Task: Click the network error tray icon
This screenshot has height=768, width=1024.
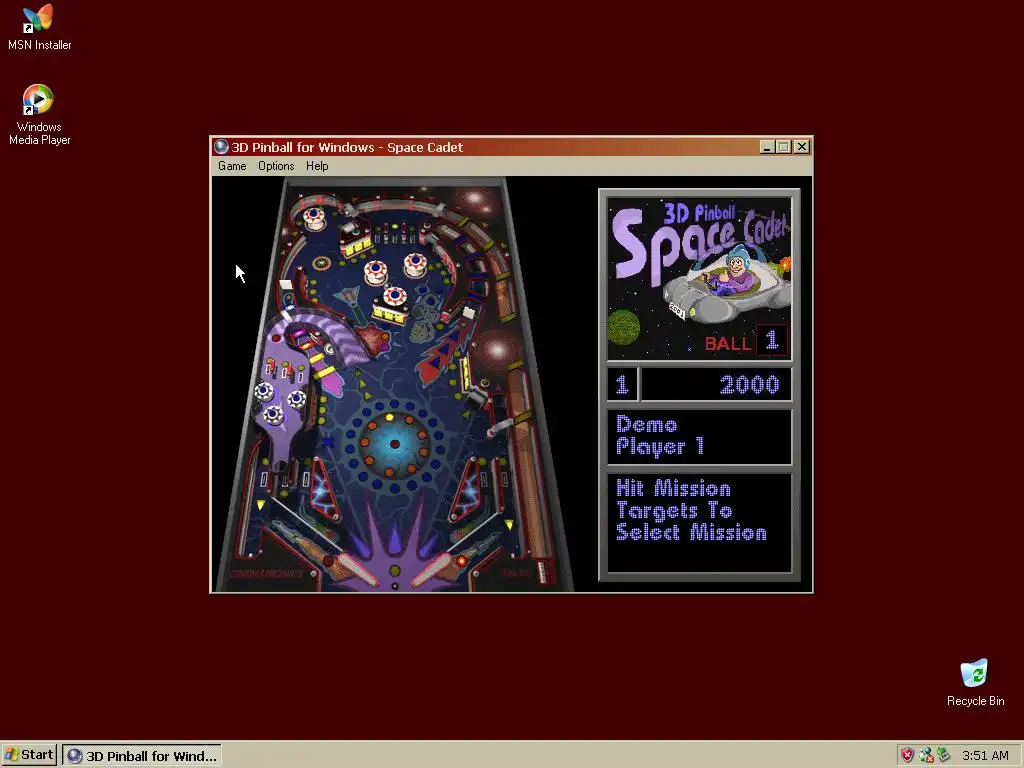Action: point(925,755)
